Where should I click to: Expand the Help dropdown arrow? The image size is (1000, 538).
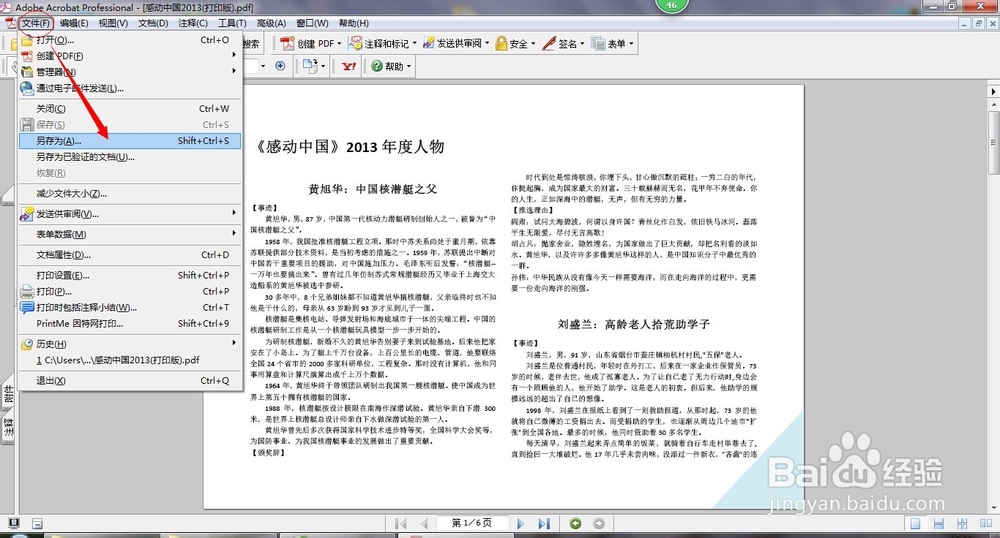409,66
